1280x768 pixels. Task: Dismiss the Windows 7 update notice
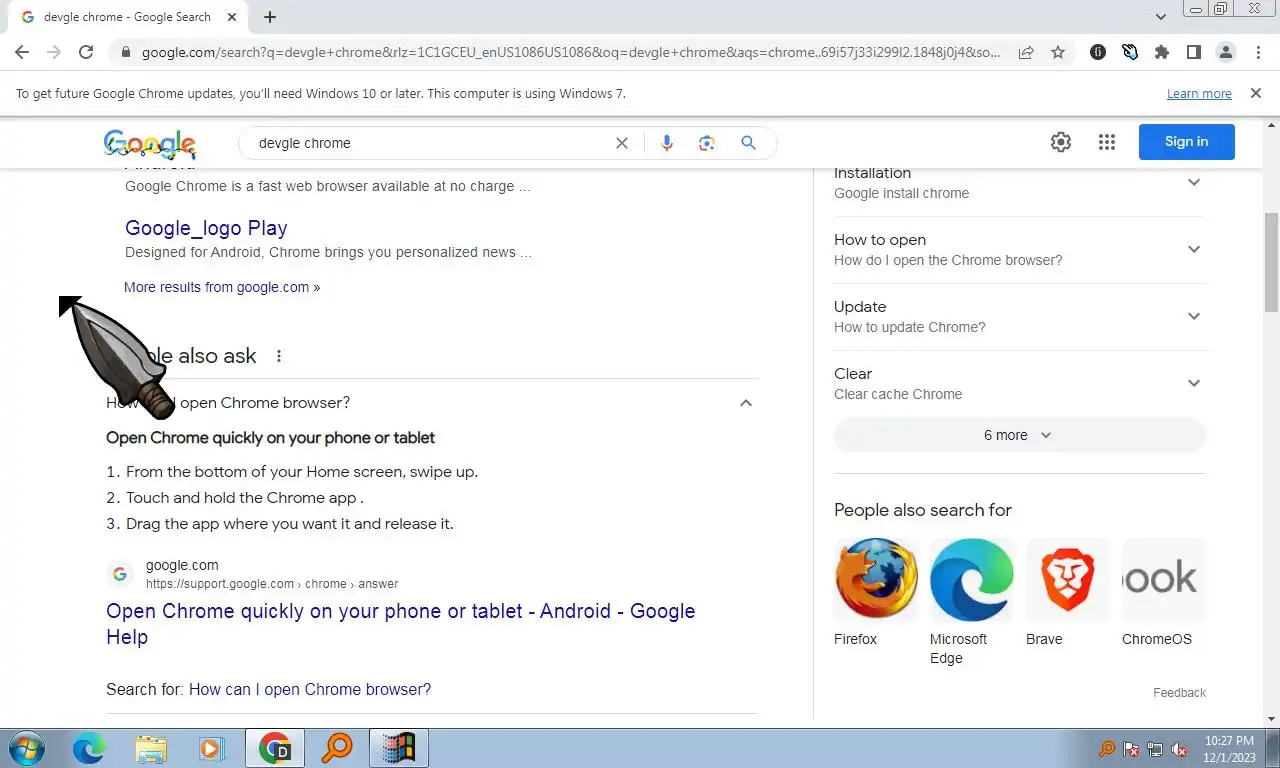pyautogui.click(x=1255, y=93)
